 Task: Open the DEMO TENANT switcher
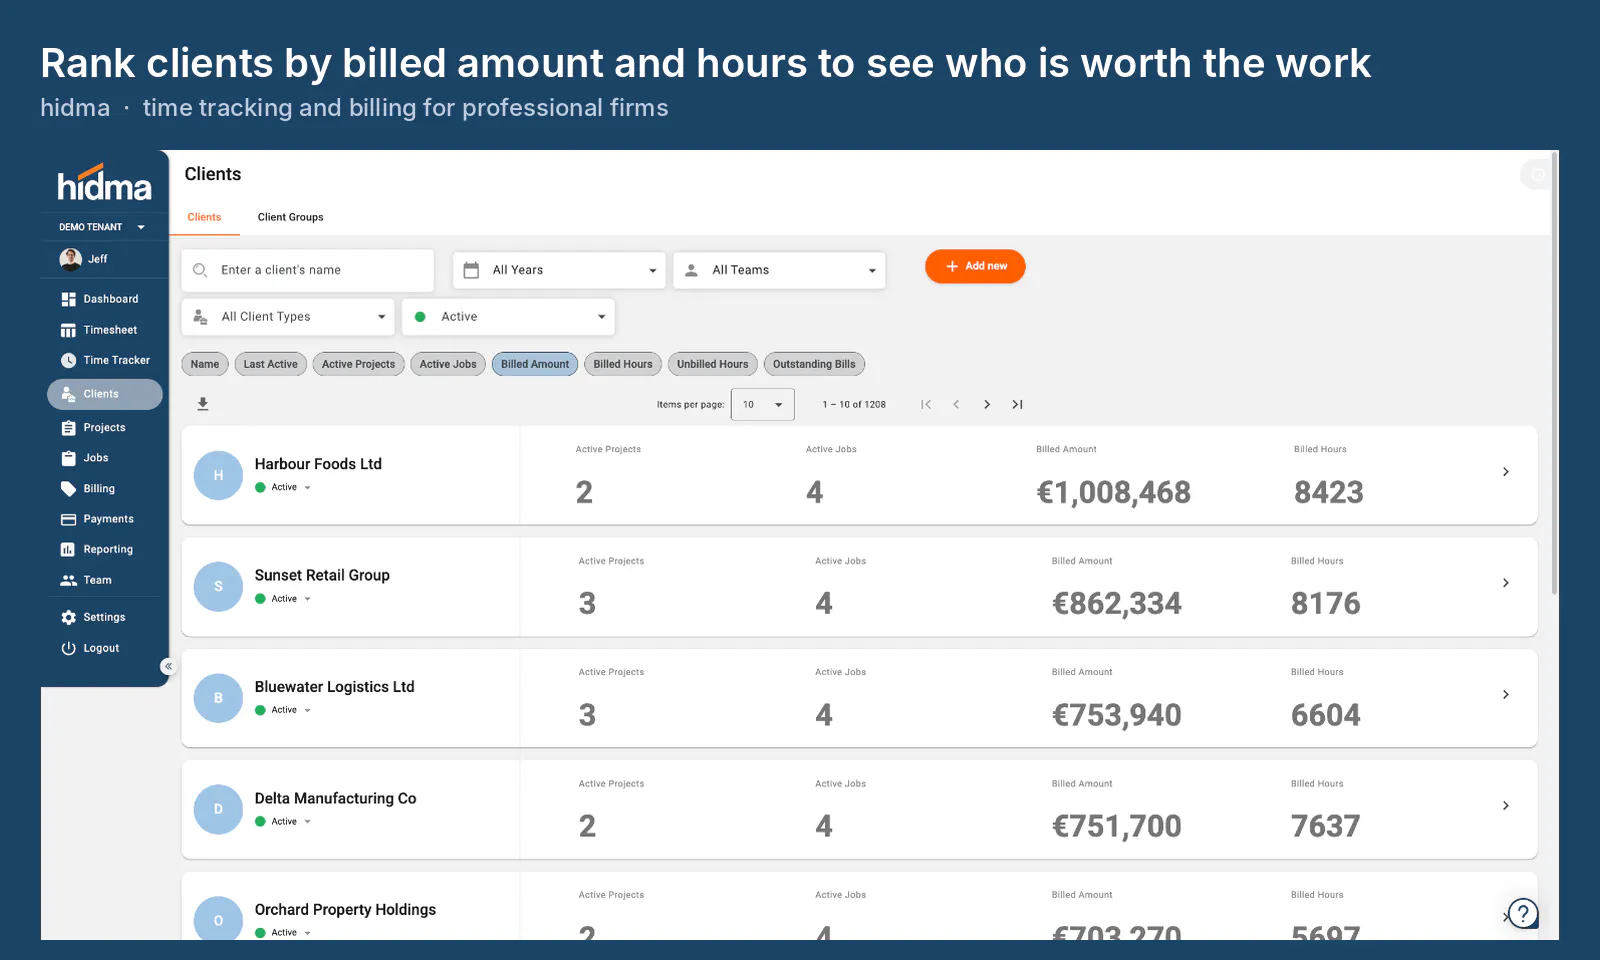point(102,227)
